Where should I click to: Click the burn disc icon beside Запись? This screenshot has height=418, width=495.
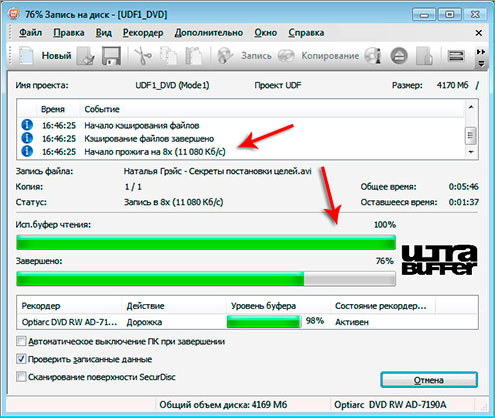click(x=225, y=56)
